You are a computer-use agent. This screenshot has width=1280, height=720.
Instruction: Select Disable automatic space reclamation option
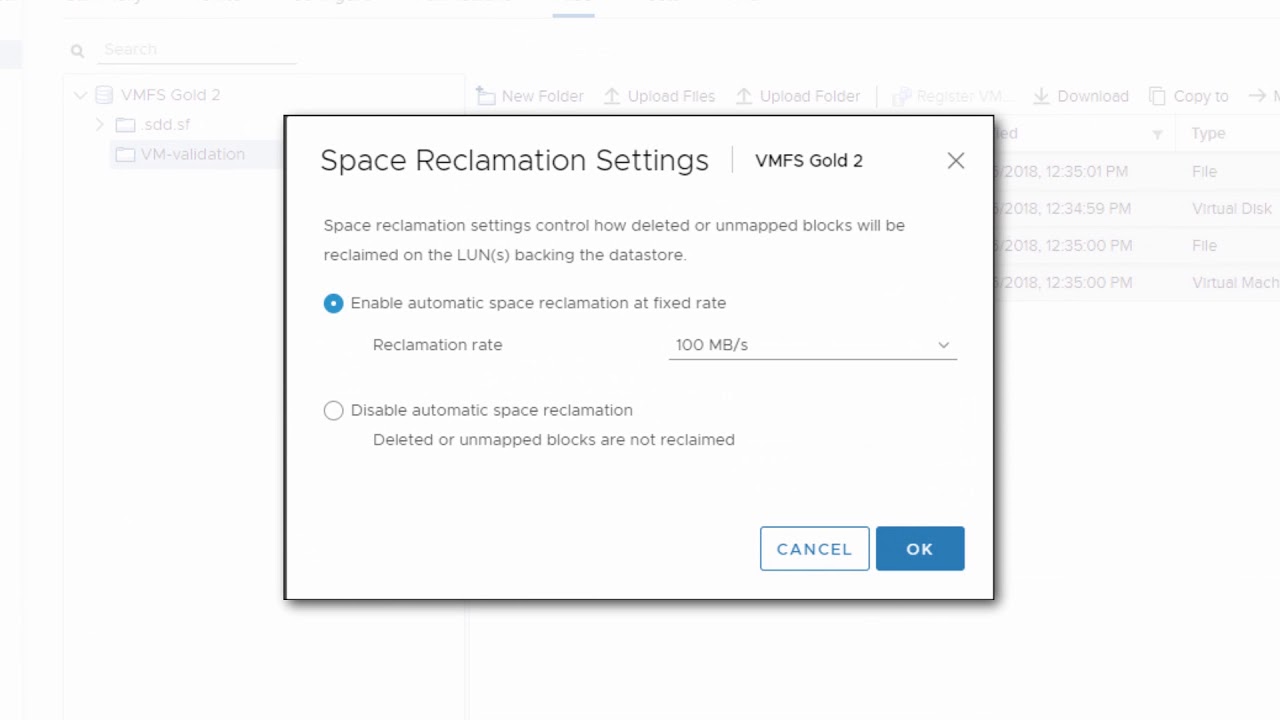pos(334,410)
